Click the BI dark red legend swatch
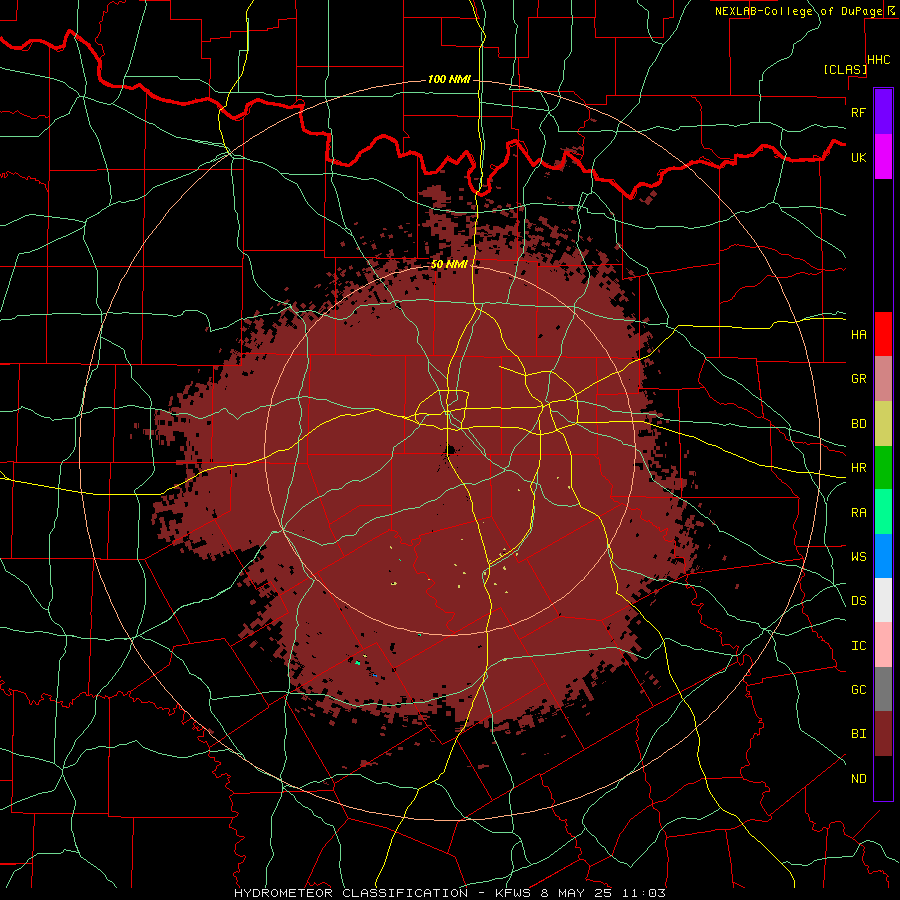900x900 pixels. (883, 734)
